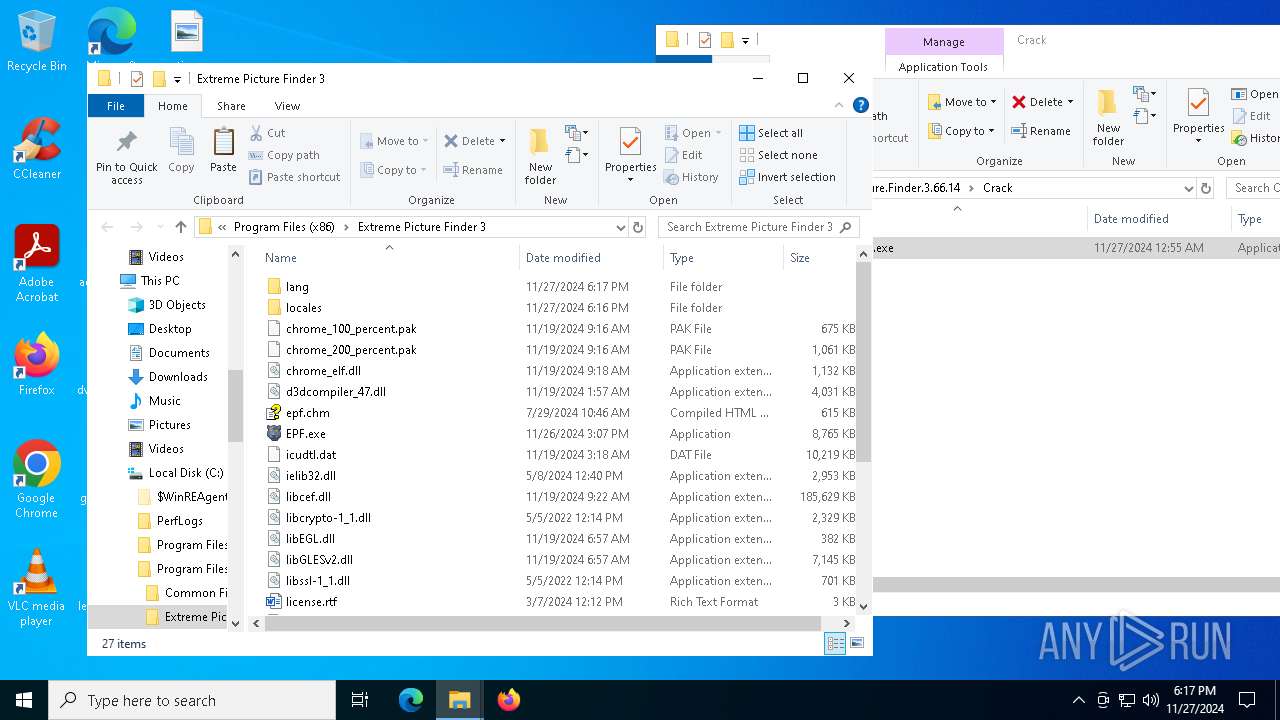
Task: Switch to the View tab
Action: click(287, 106)
